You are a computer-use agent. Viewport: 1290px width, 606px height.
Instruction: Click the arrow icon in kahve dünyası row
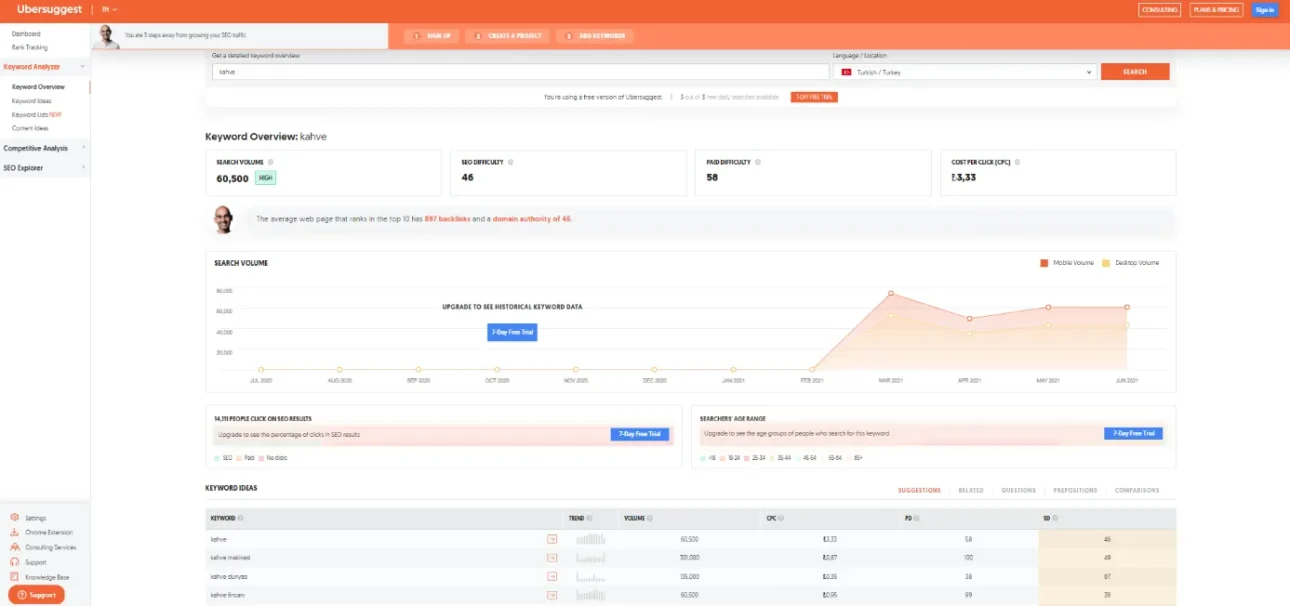(551, 576)
